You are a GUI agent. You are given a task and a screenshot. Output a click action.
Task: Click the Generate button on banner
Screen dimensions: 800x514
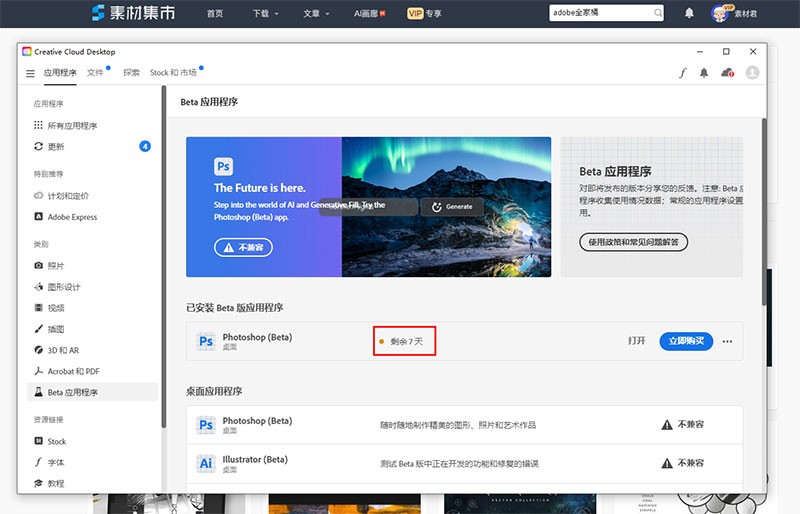(452, 207)
